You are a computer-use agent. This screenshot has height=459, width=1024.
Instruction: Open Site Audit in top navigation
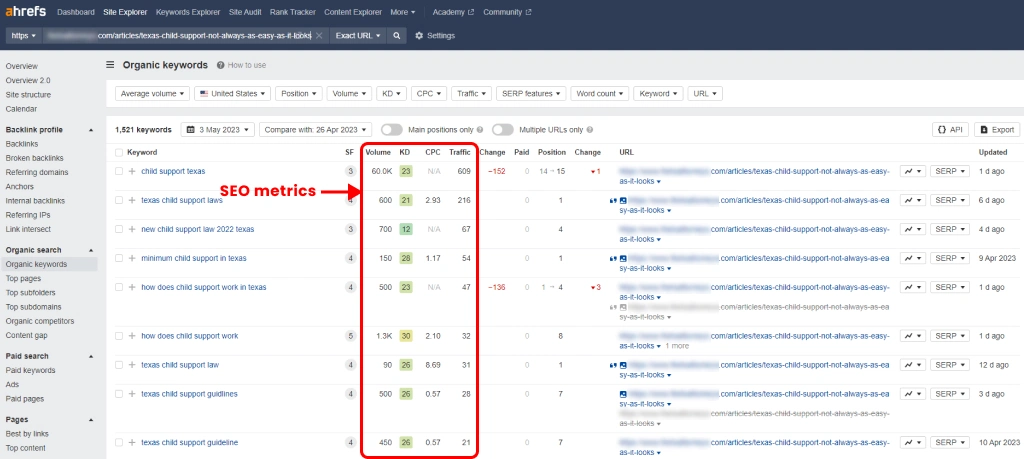(246, 12)
